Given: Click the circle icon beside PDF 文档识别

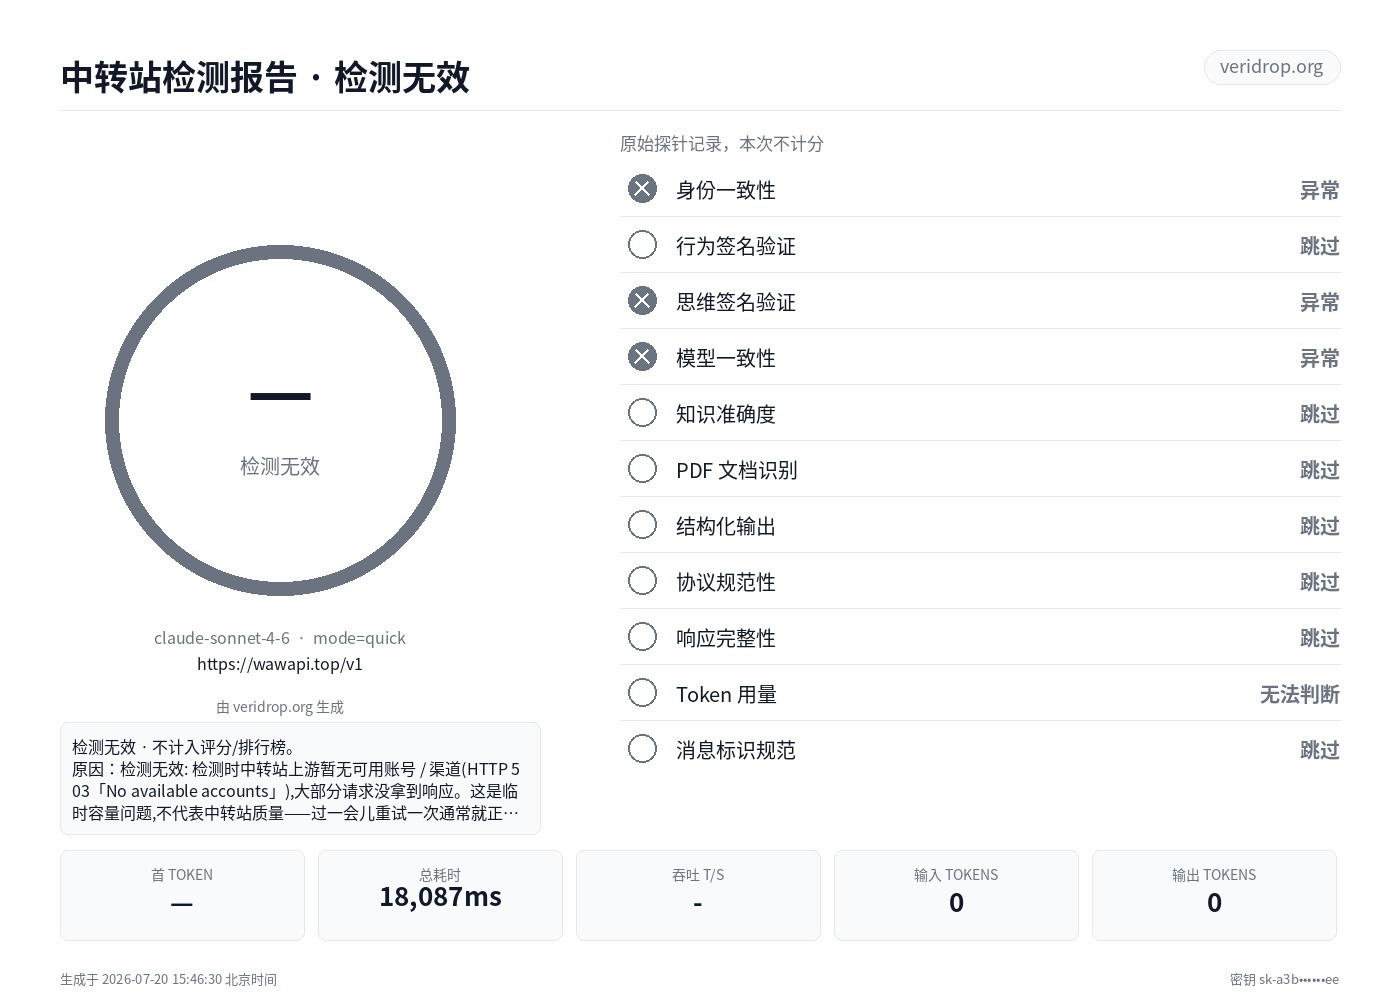Looking at the screenshot, I should (642, 469).
